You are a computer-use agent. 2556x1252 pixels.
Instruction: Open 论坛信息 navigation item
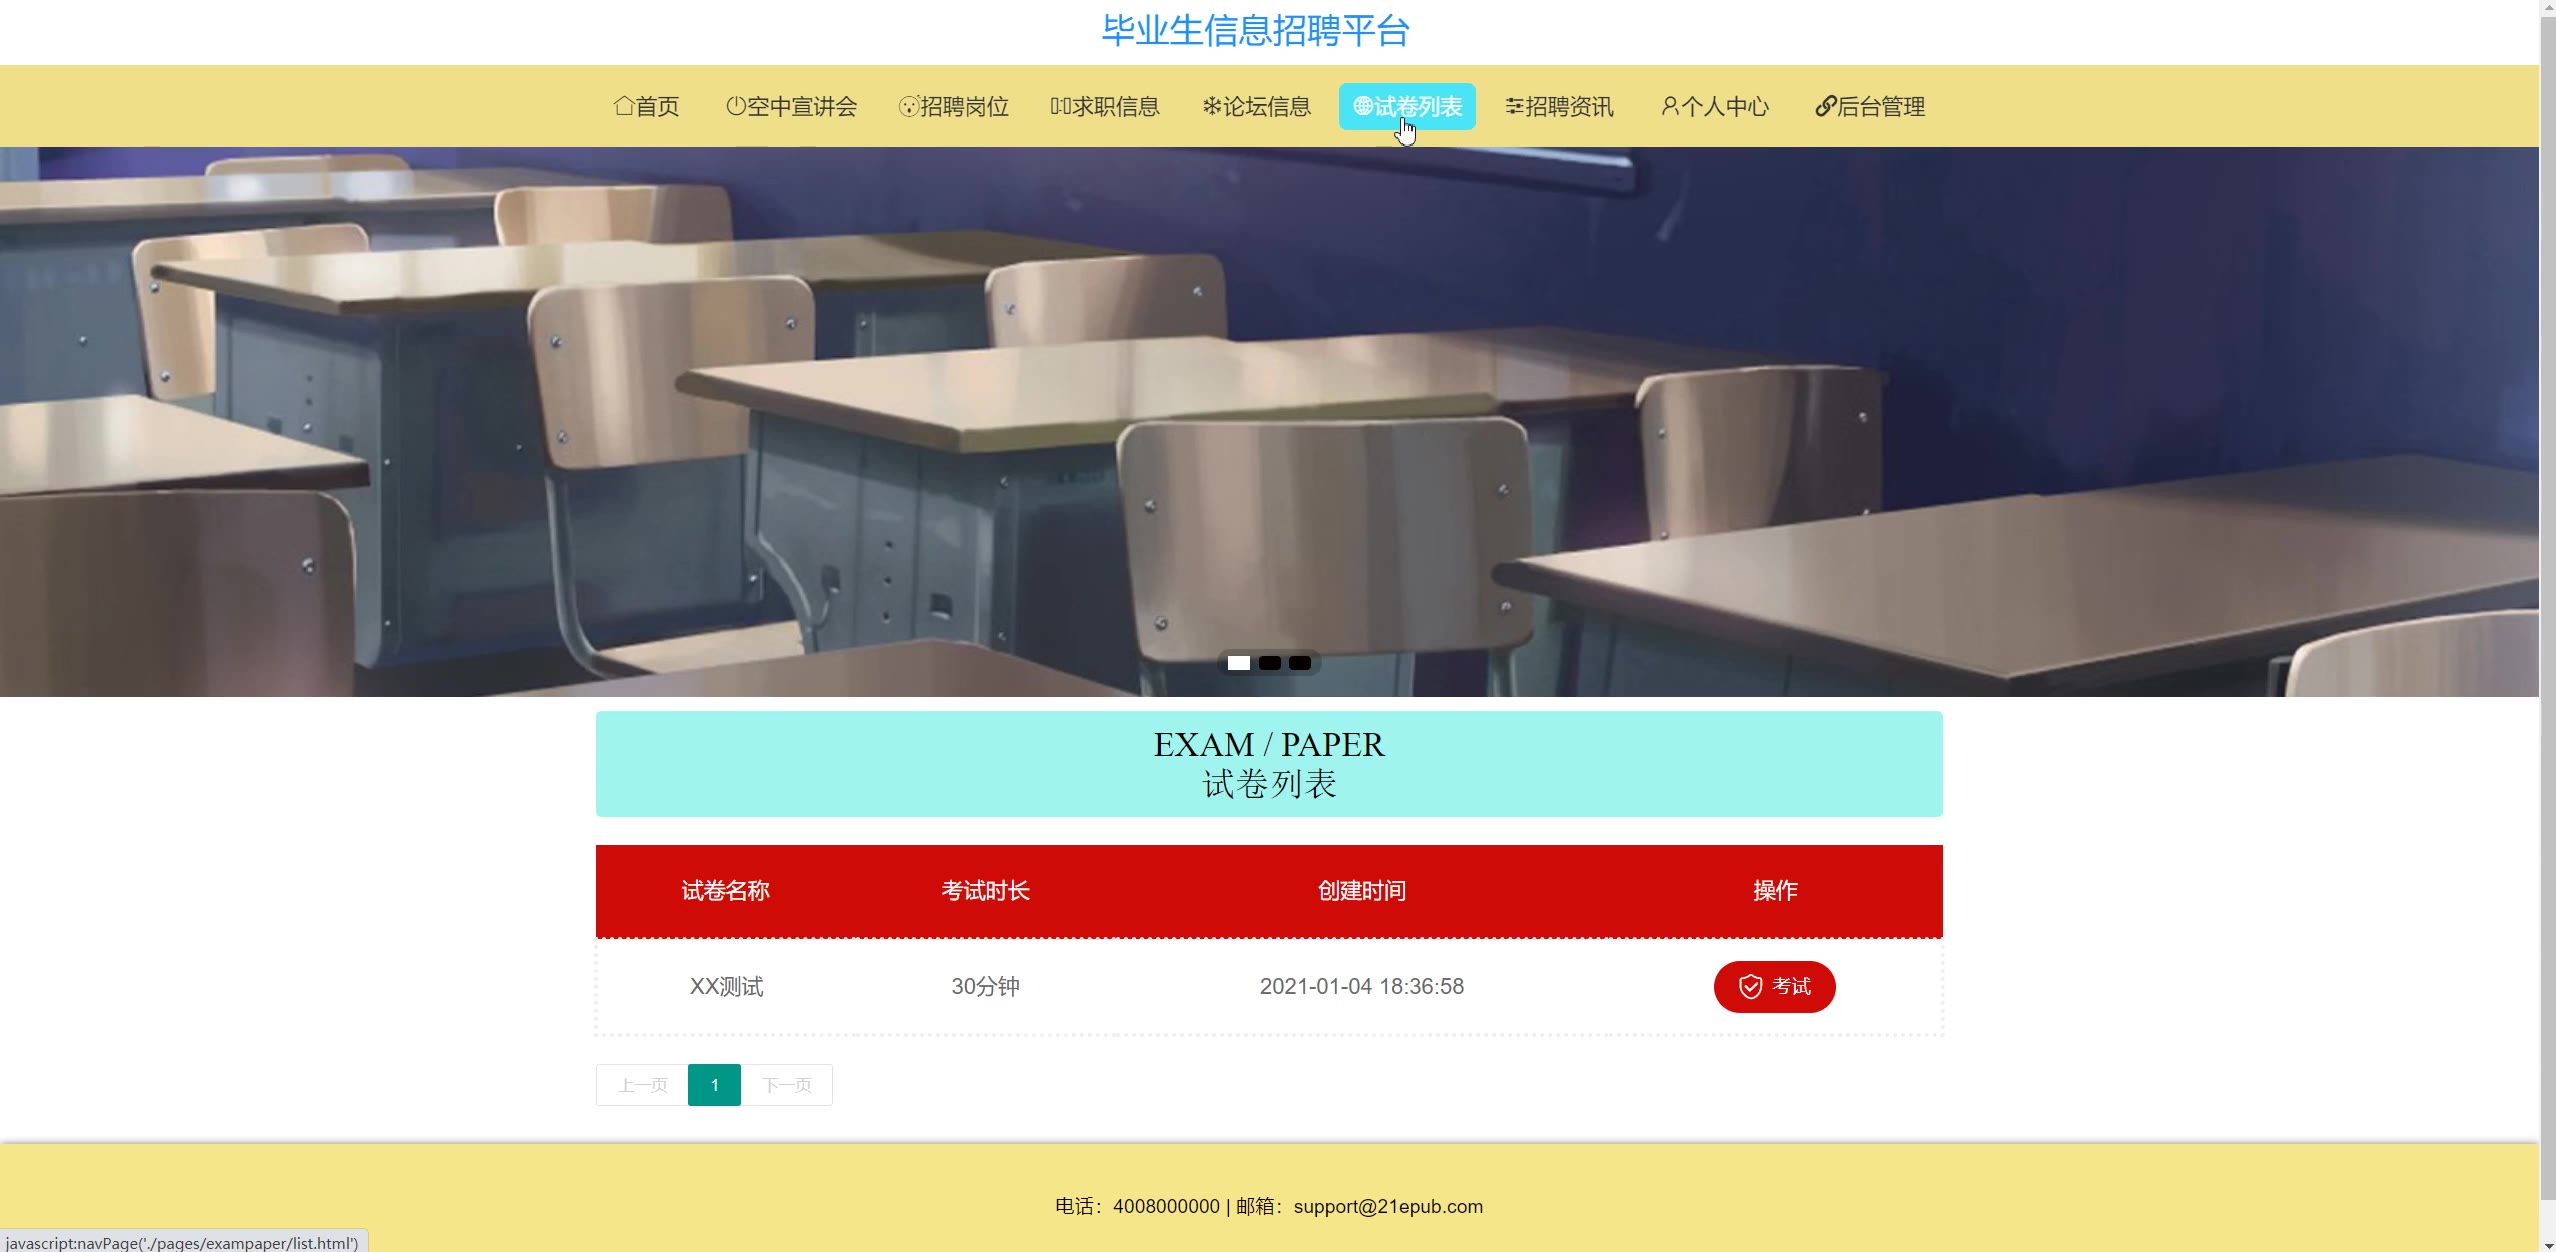(x=1257, y=106)
